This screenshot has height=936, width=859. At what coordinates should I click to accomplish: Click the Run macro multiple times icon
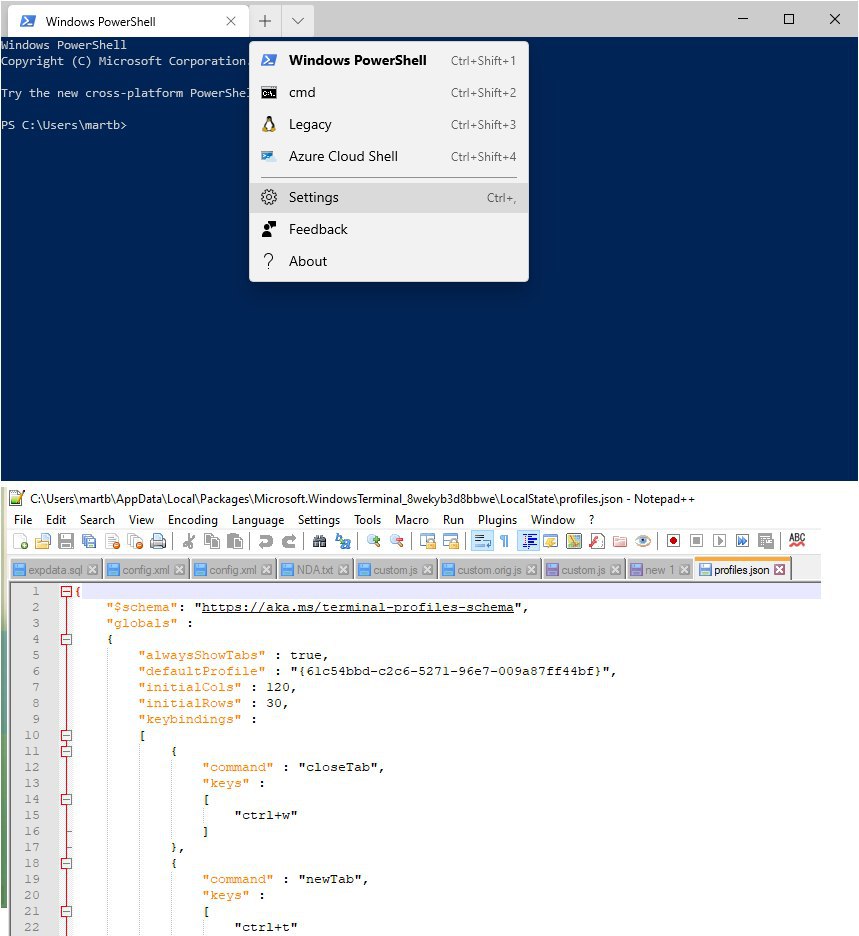tap(742, 541)
